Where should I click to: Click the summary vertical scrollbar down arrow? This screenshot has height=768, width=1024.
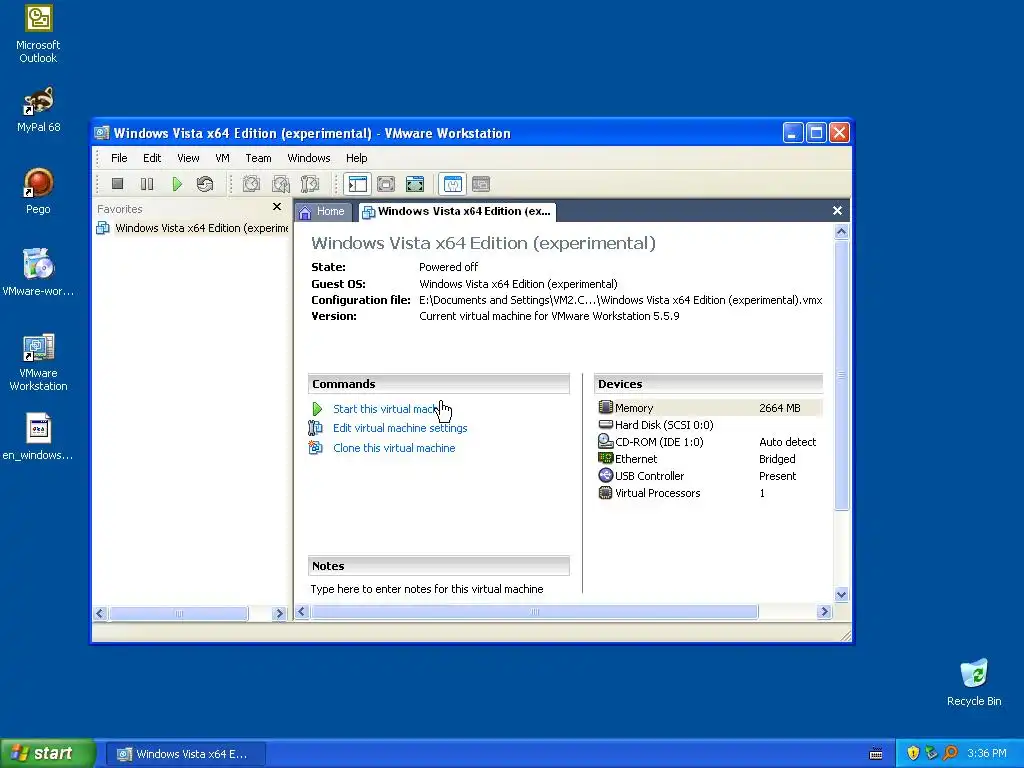[841, 594]
